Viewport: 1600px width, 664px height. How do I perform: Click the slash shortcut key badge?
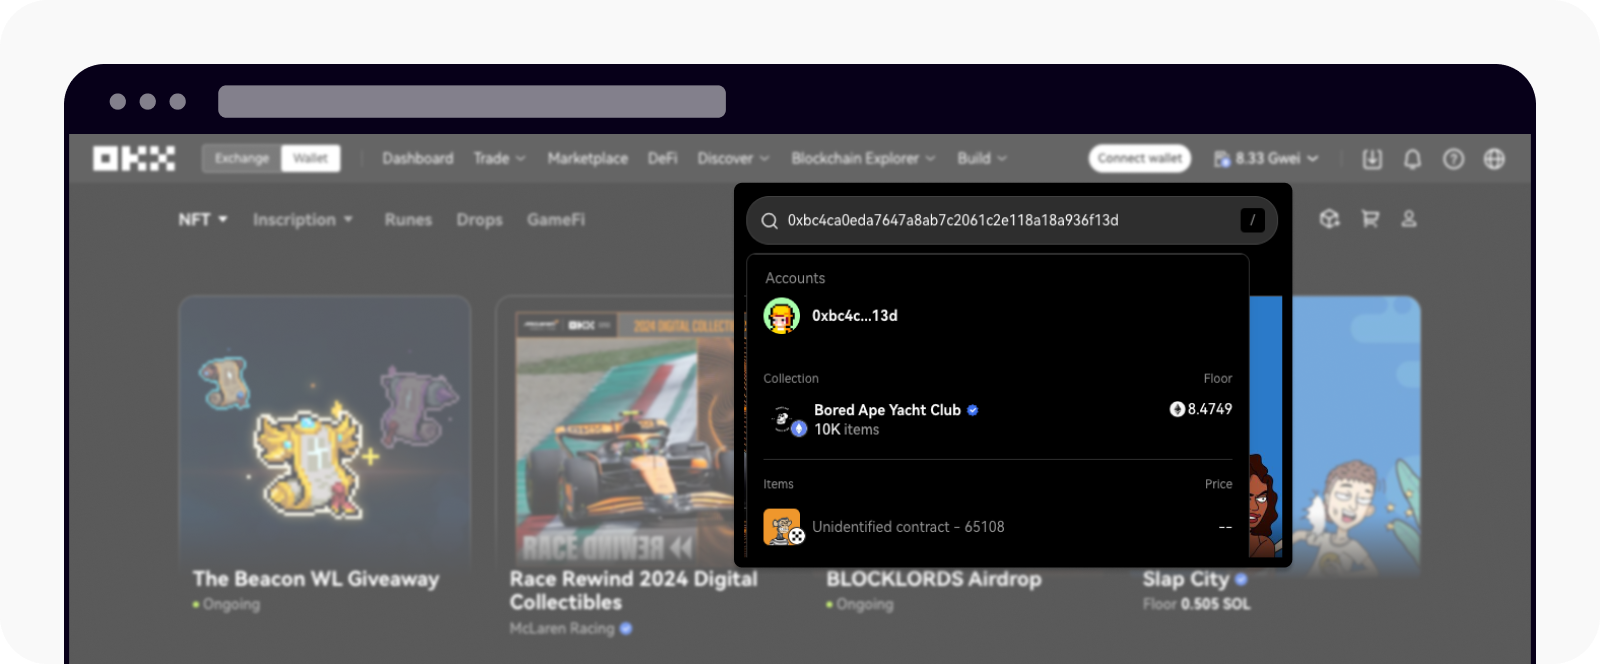(x=1252, y=220)
